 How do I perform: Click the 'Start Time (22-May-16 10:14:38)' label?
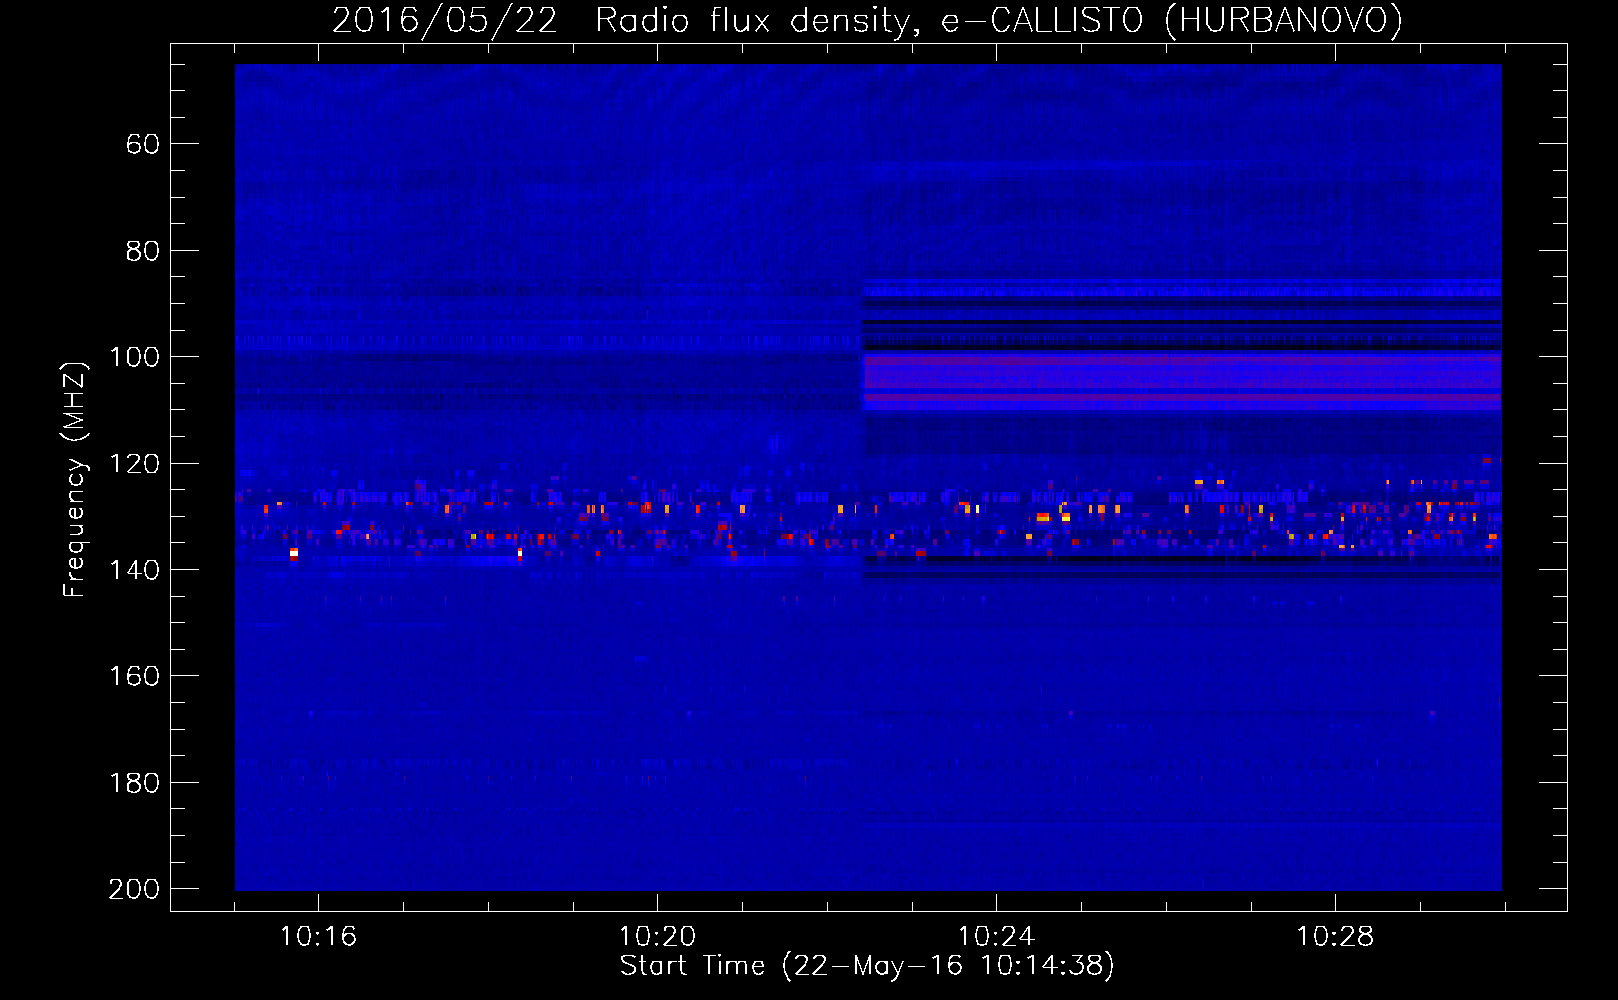point(867,966)
